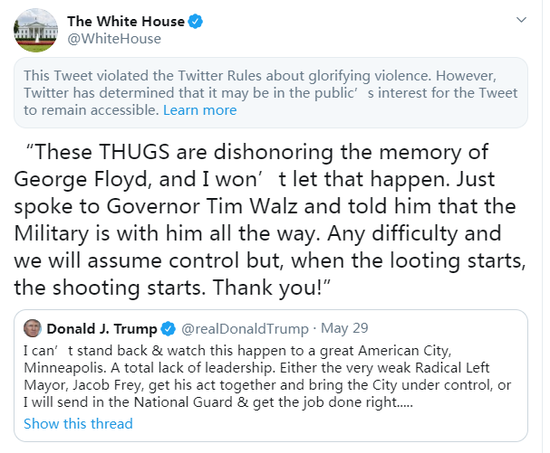This screenshot has width=550, height=453.
Task: Click The White House display name
Action: click(x=126, y=21)
